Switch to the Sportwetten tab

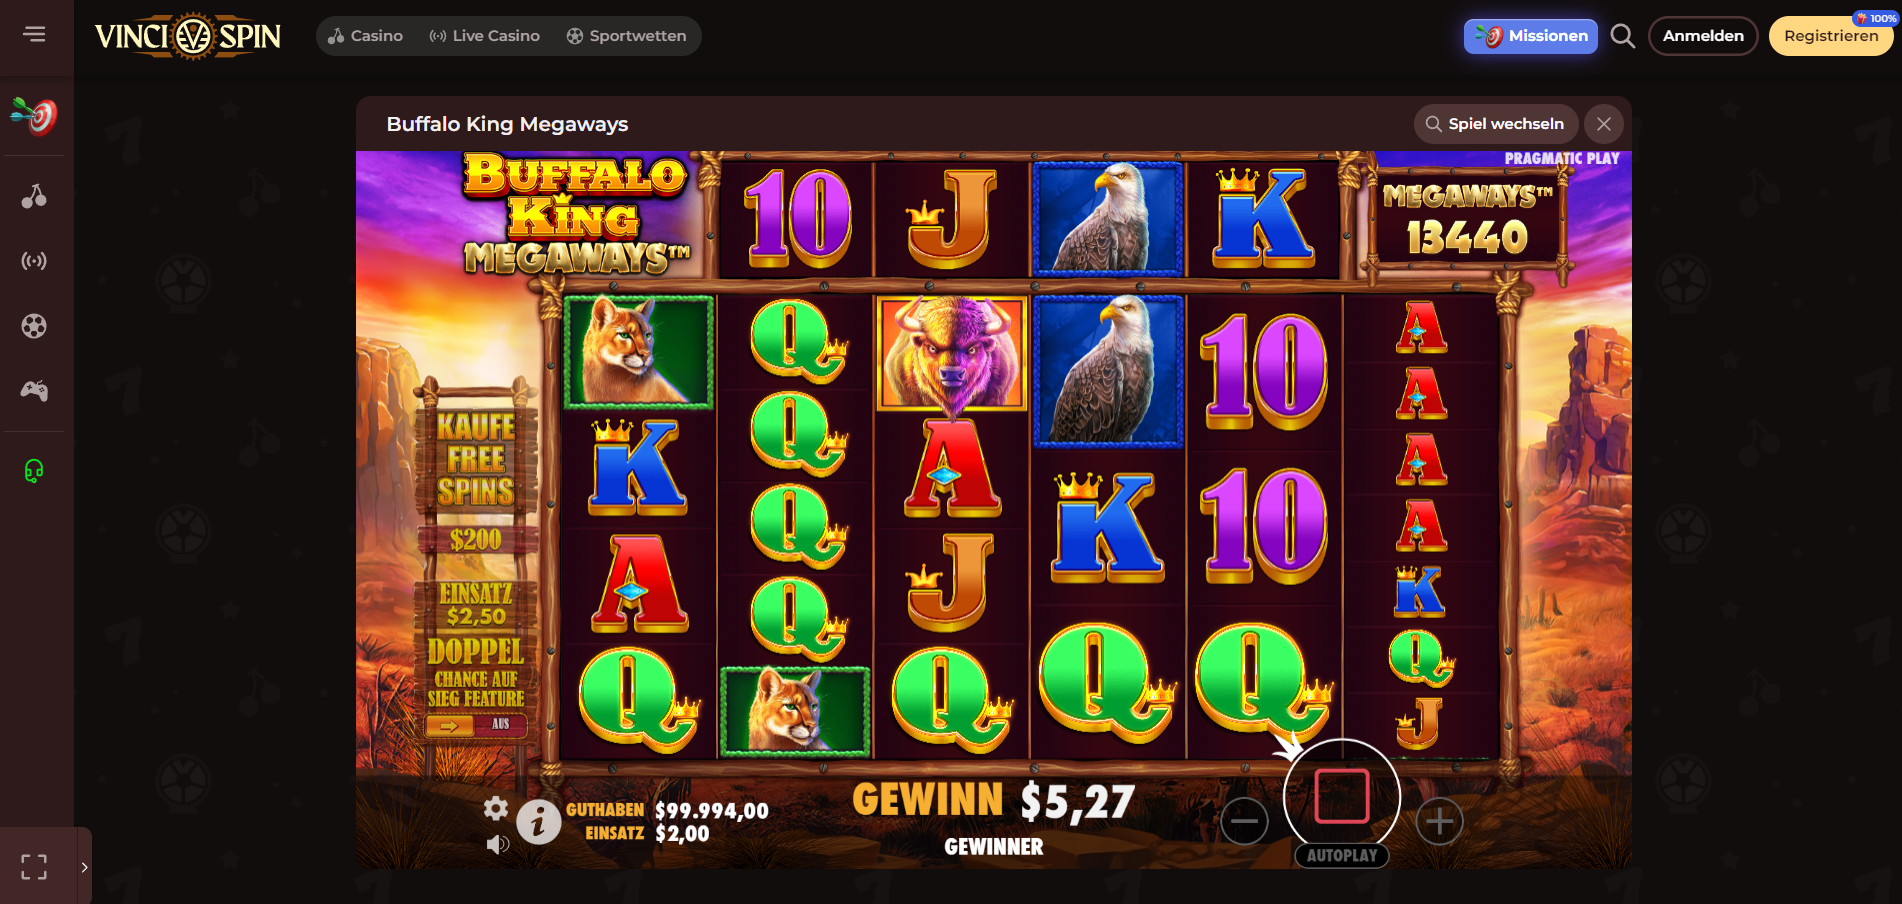626,36
